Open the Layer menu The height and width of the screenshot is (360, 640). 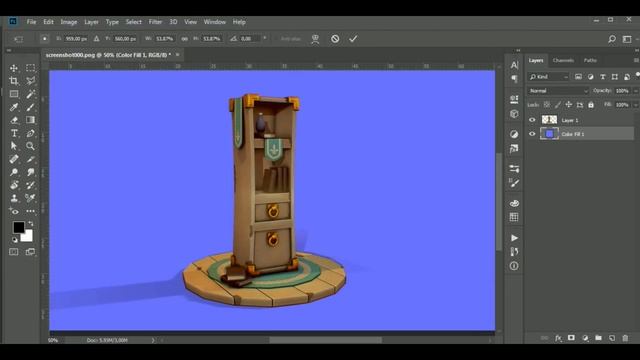tap(91, 22)
